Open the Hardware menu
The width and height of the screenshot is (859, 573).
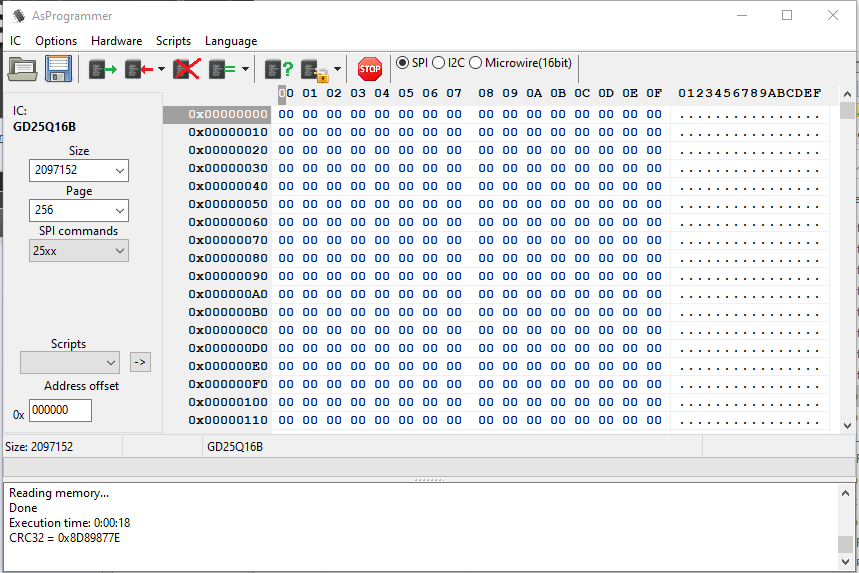point(116,41)
